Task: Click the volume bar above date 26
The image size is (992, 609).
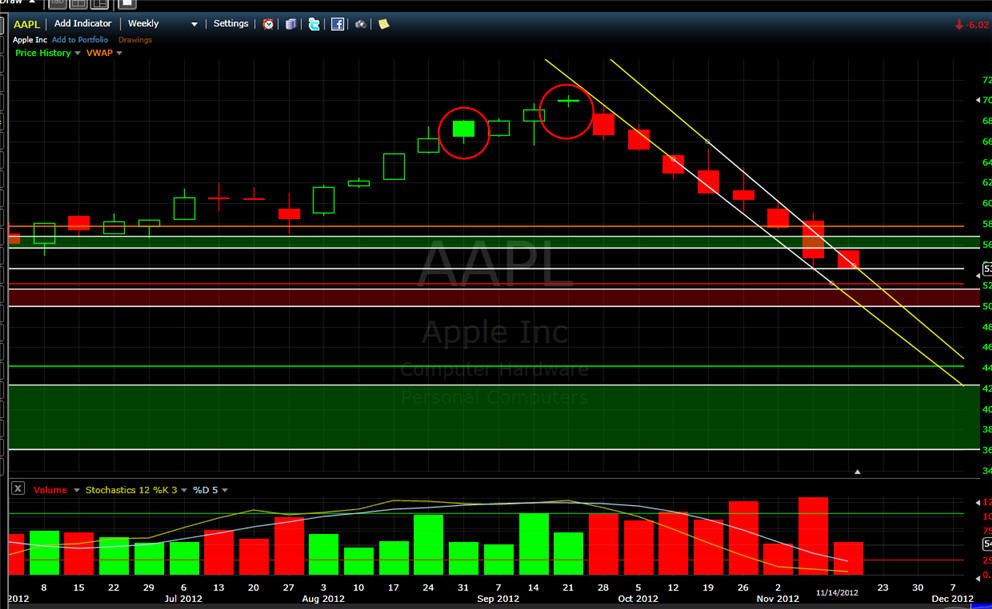Action: (743, 538)
